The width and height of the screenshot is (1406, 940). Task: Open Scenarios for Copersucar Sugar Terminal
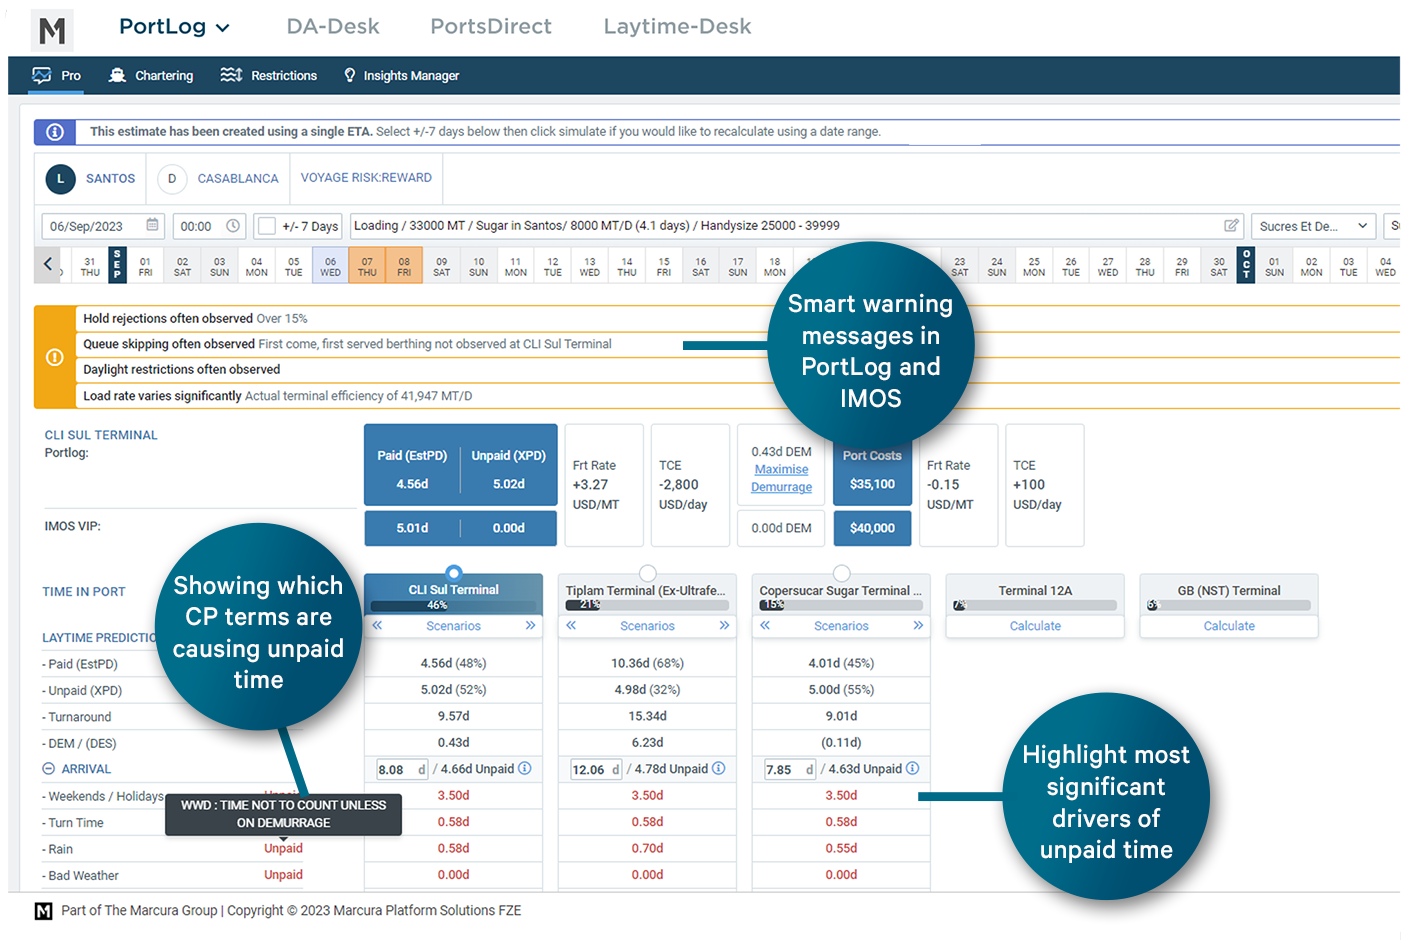(x=841, y=626)
